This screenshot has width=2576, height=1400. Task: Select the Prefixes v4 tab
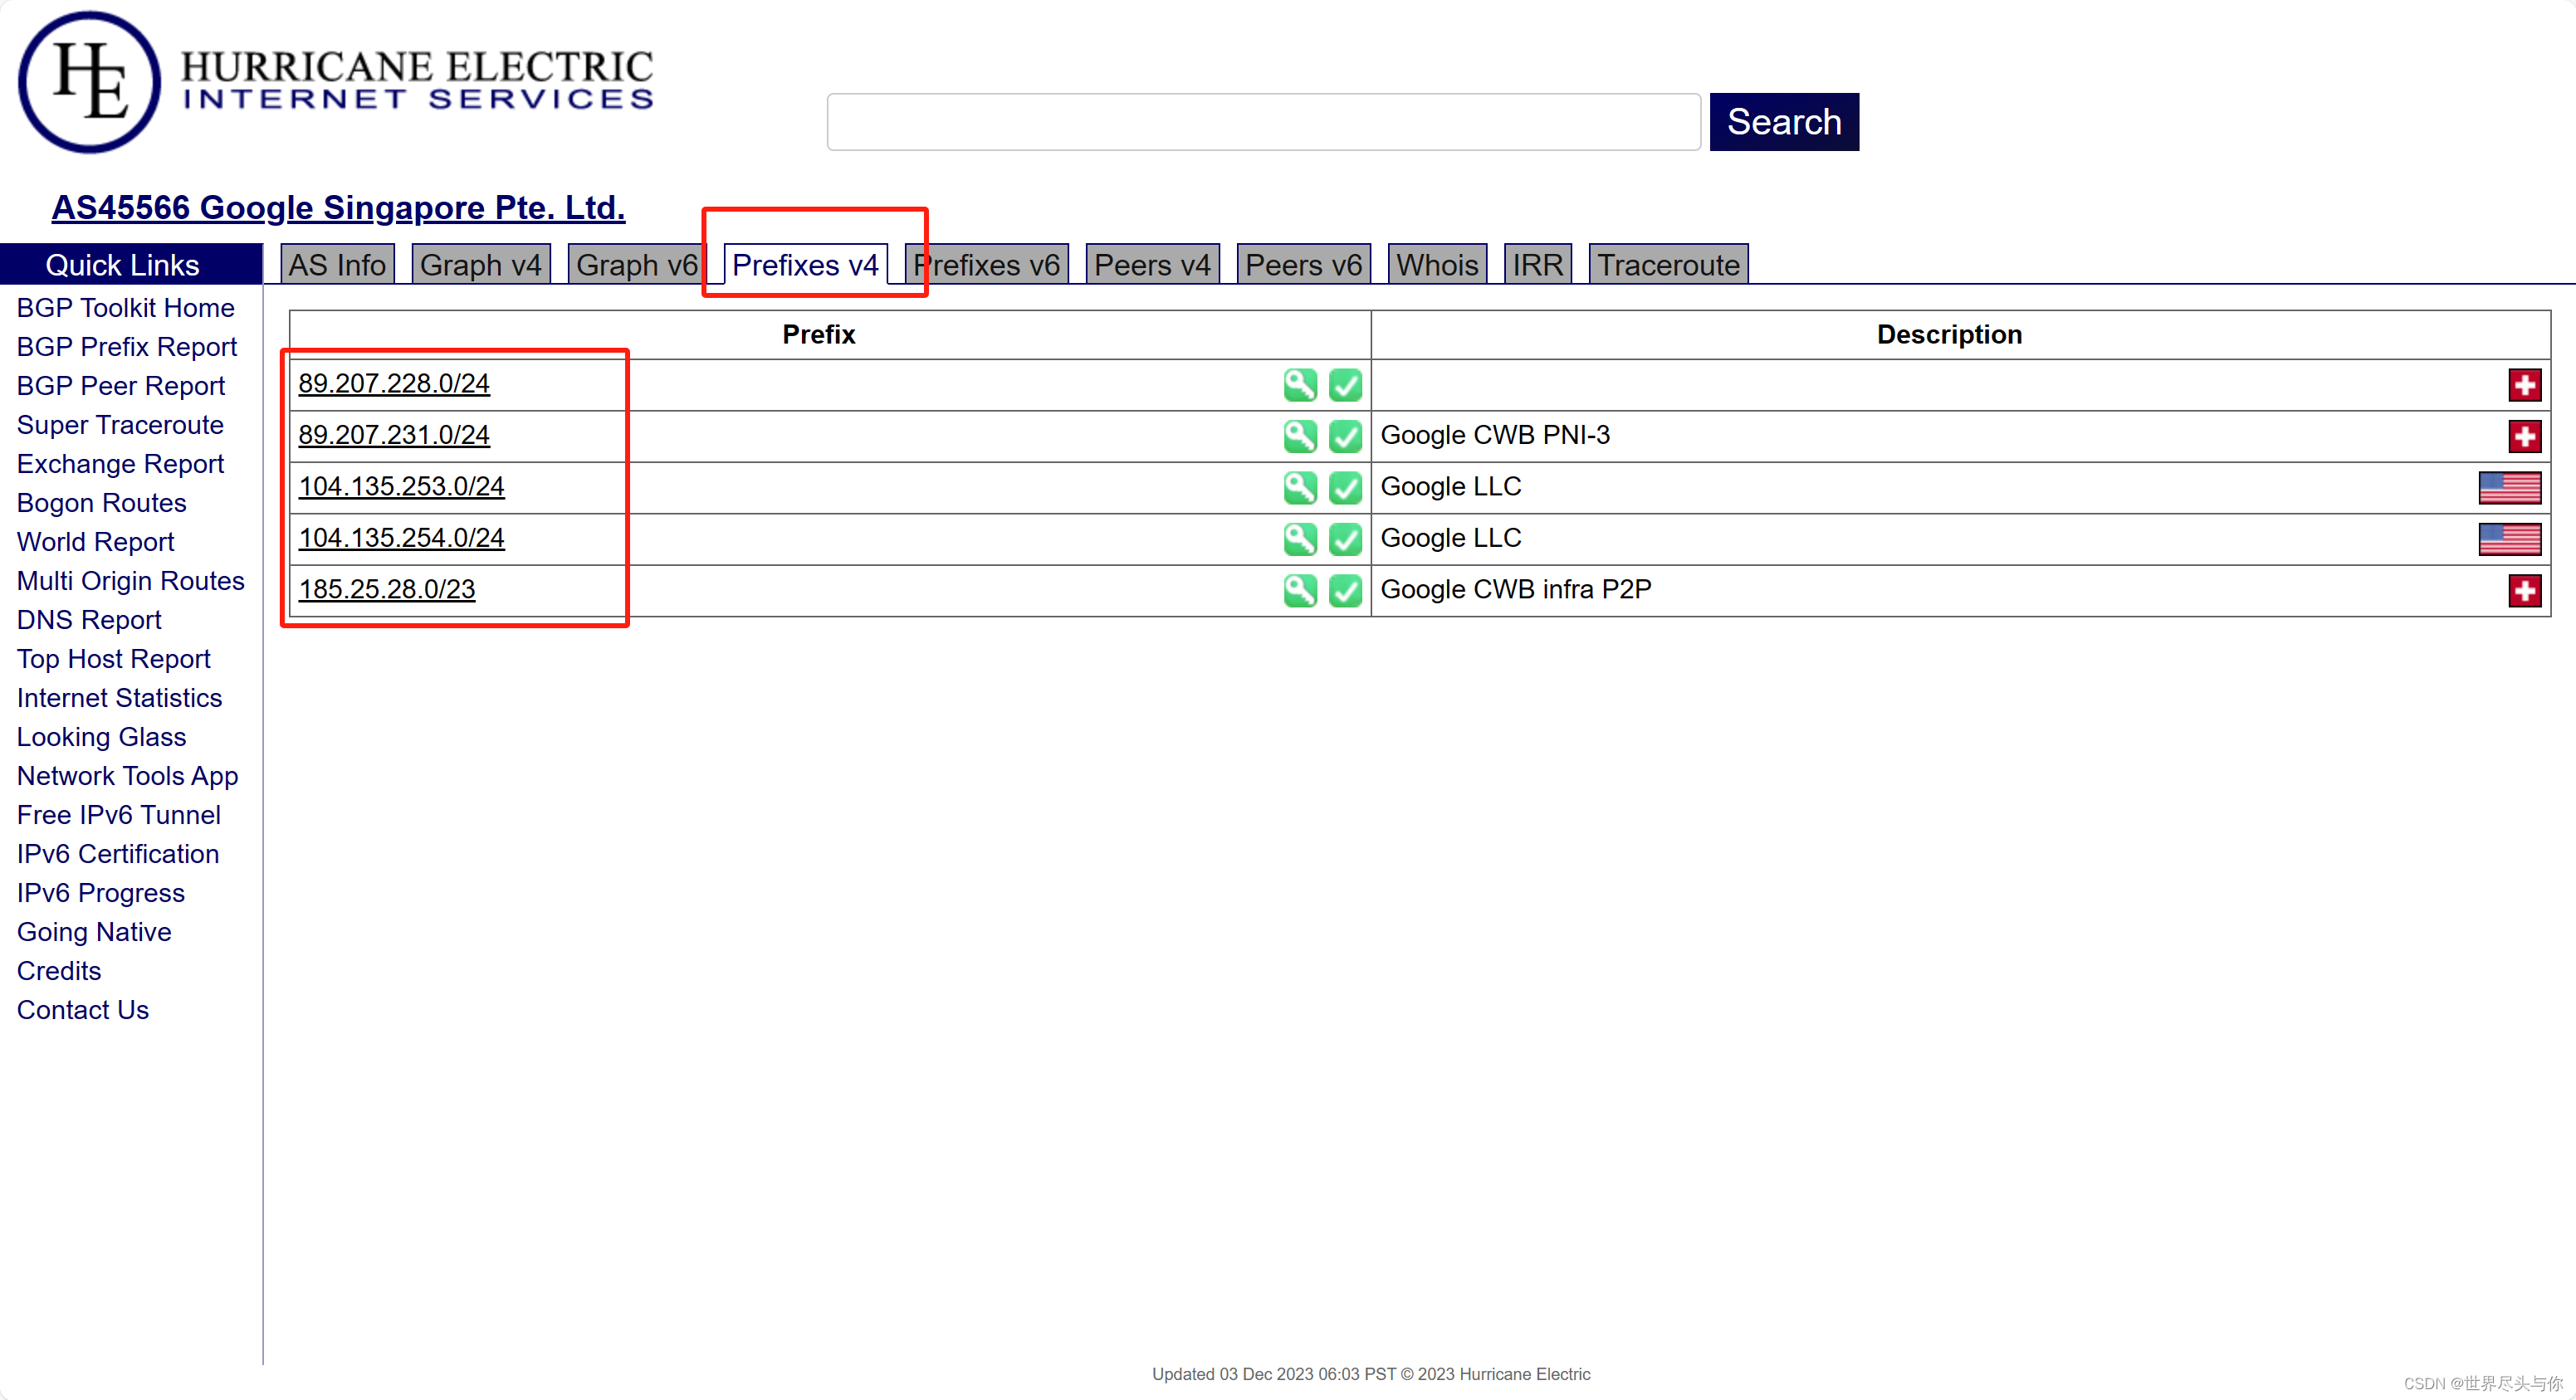point(805,265)
